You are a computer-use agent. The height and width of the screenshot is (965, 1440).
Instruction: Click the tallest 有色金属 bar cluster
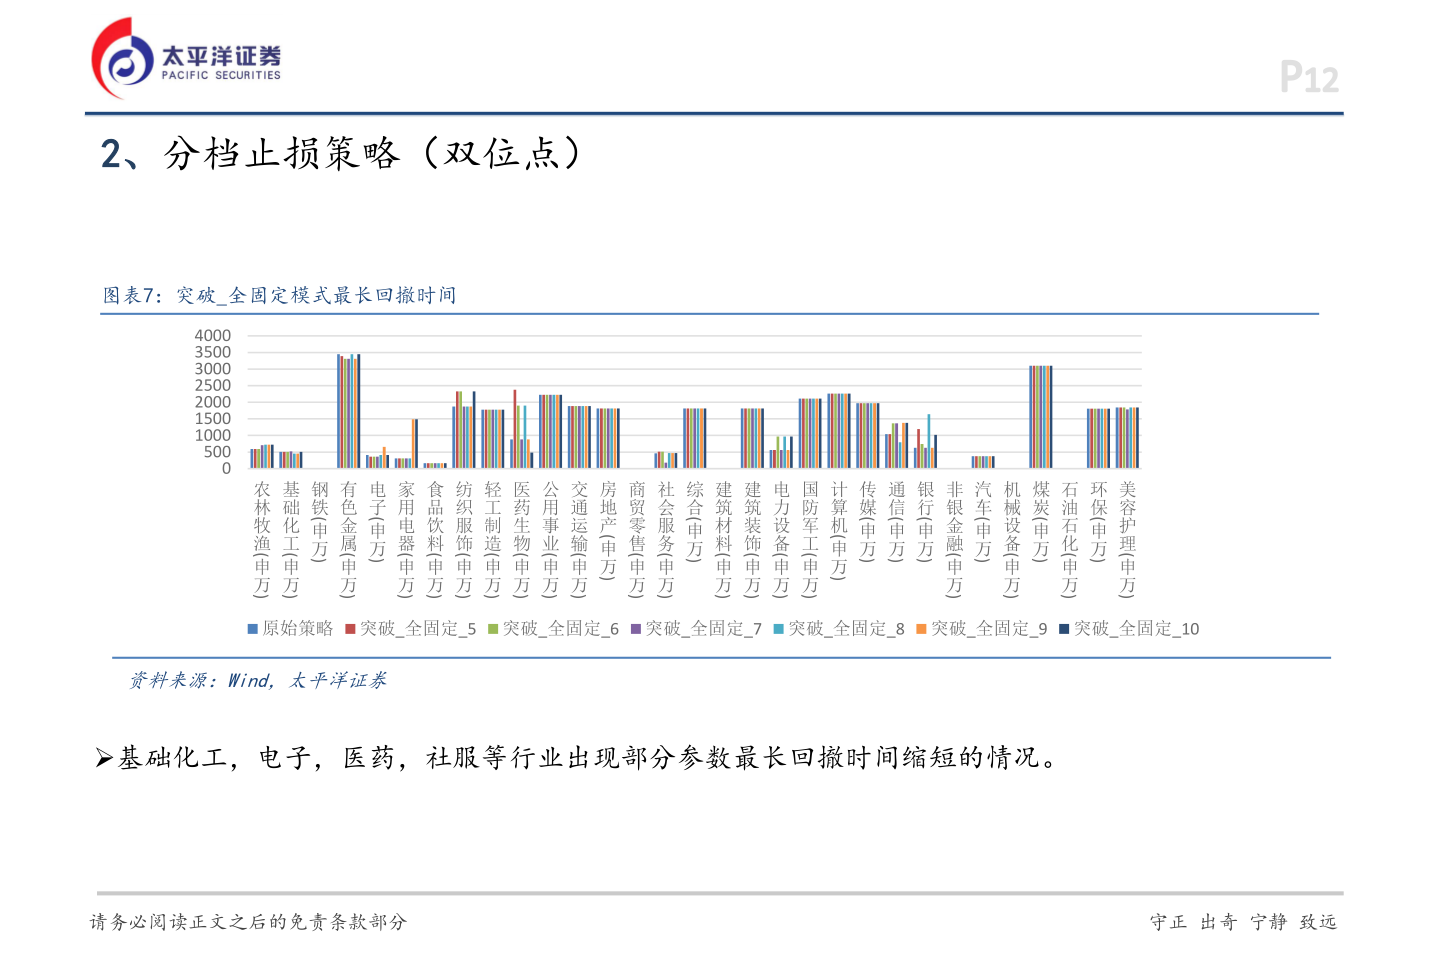(x=349, y=410)
